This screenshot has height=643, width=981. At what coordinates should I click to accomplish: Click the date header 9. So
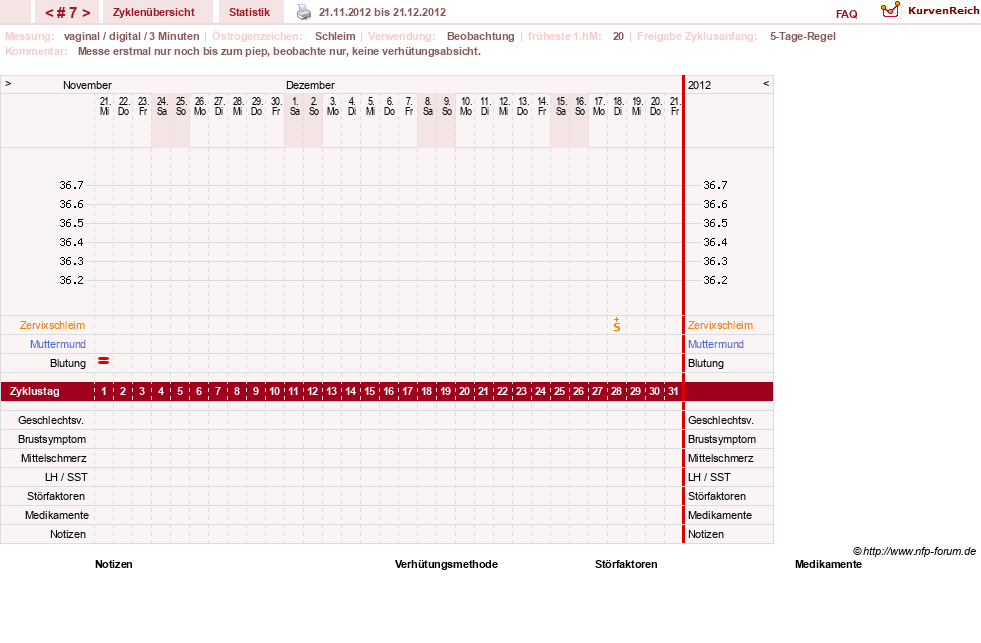tap(447, 106)
